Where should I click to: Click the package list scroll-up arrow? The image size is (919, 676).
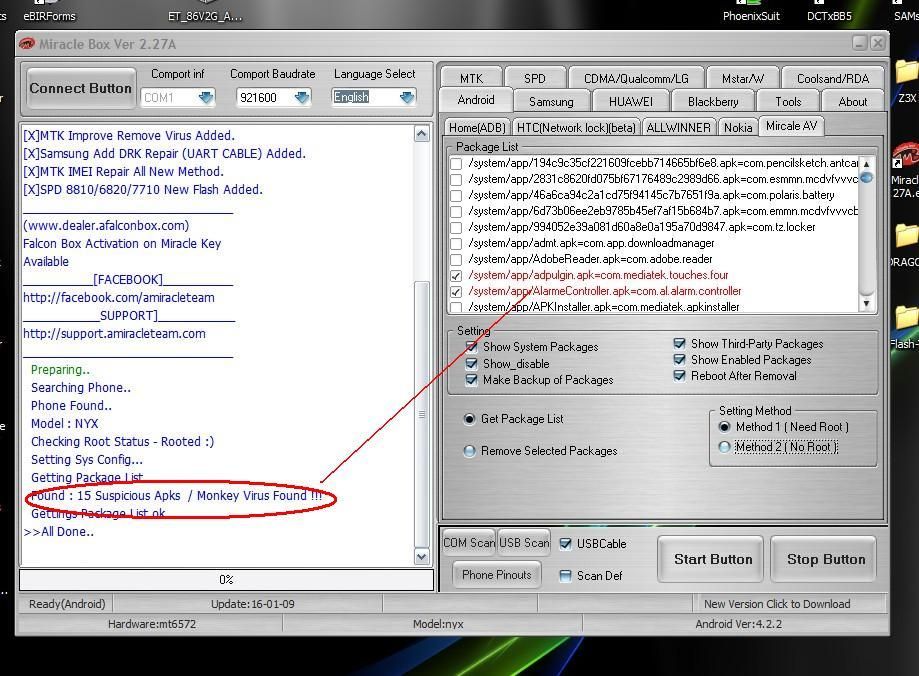(x=866, y=162)
